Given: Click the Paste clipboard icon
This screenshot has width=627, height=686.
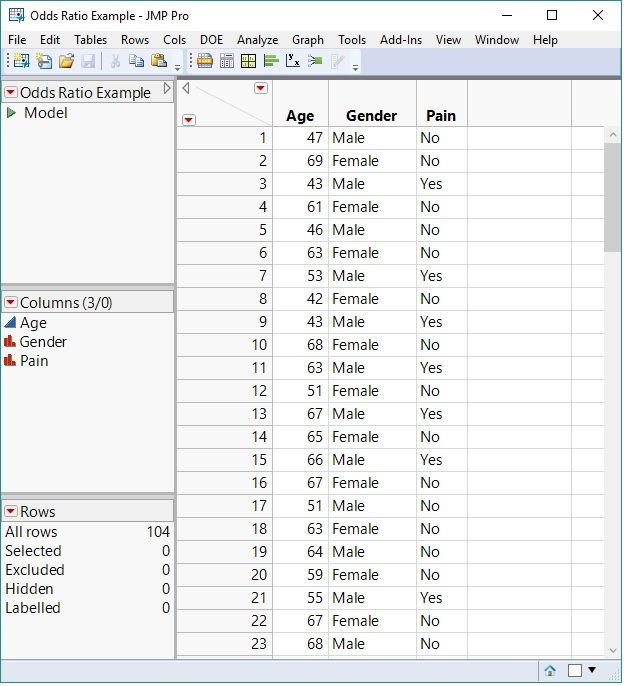Looking at the screenshot, I should [158, 61].
